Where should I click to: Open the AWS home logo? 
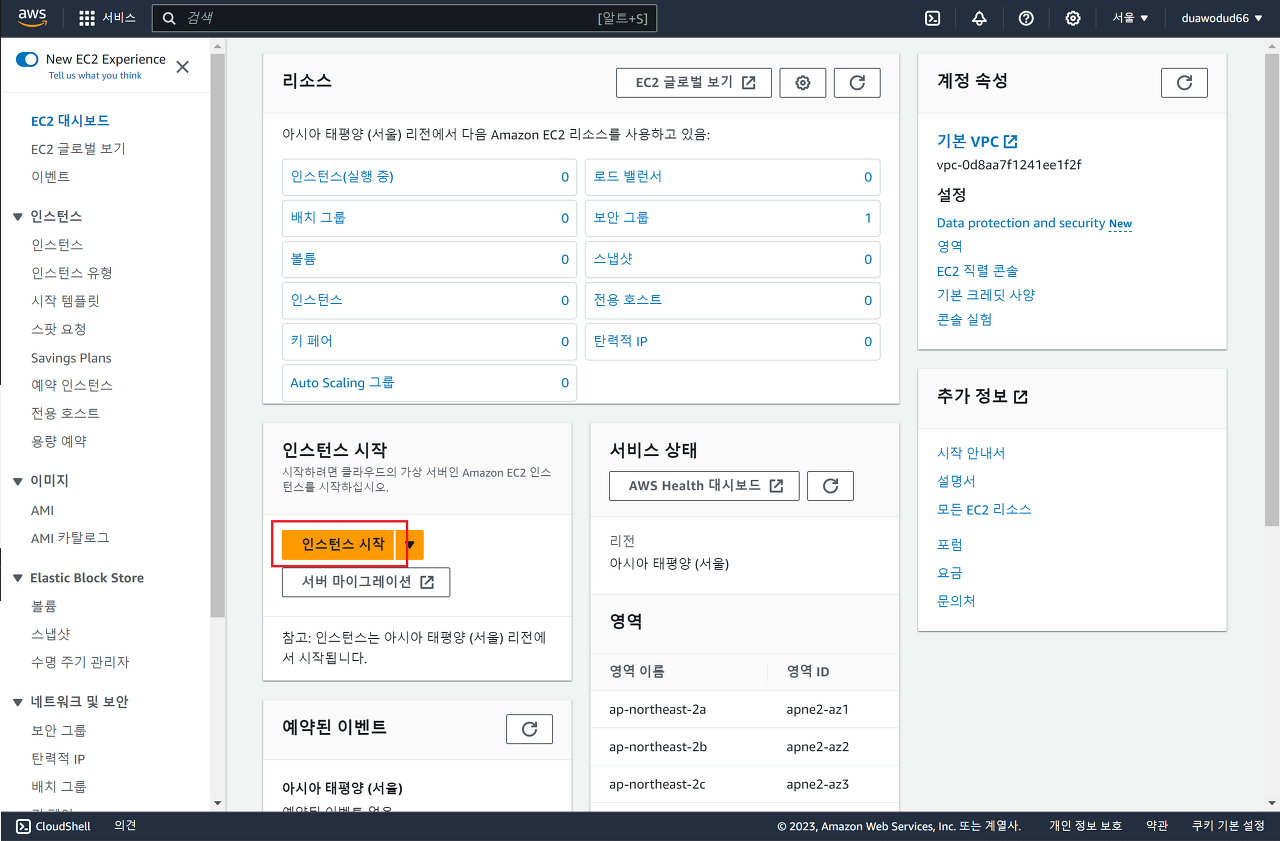click(x=32, y=18)
